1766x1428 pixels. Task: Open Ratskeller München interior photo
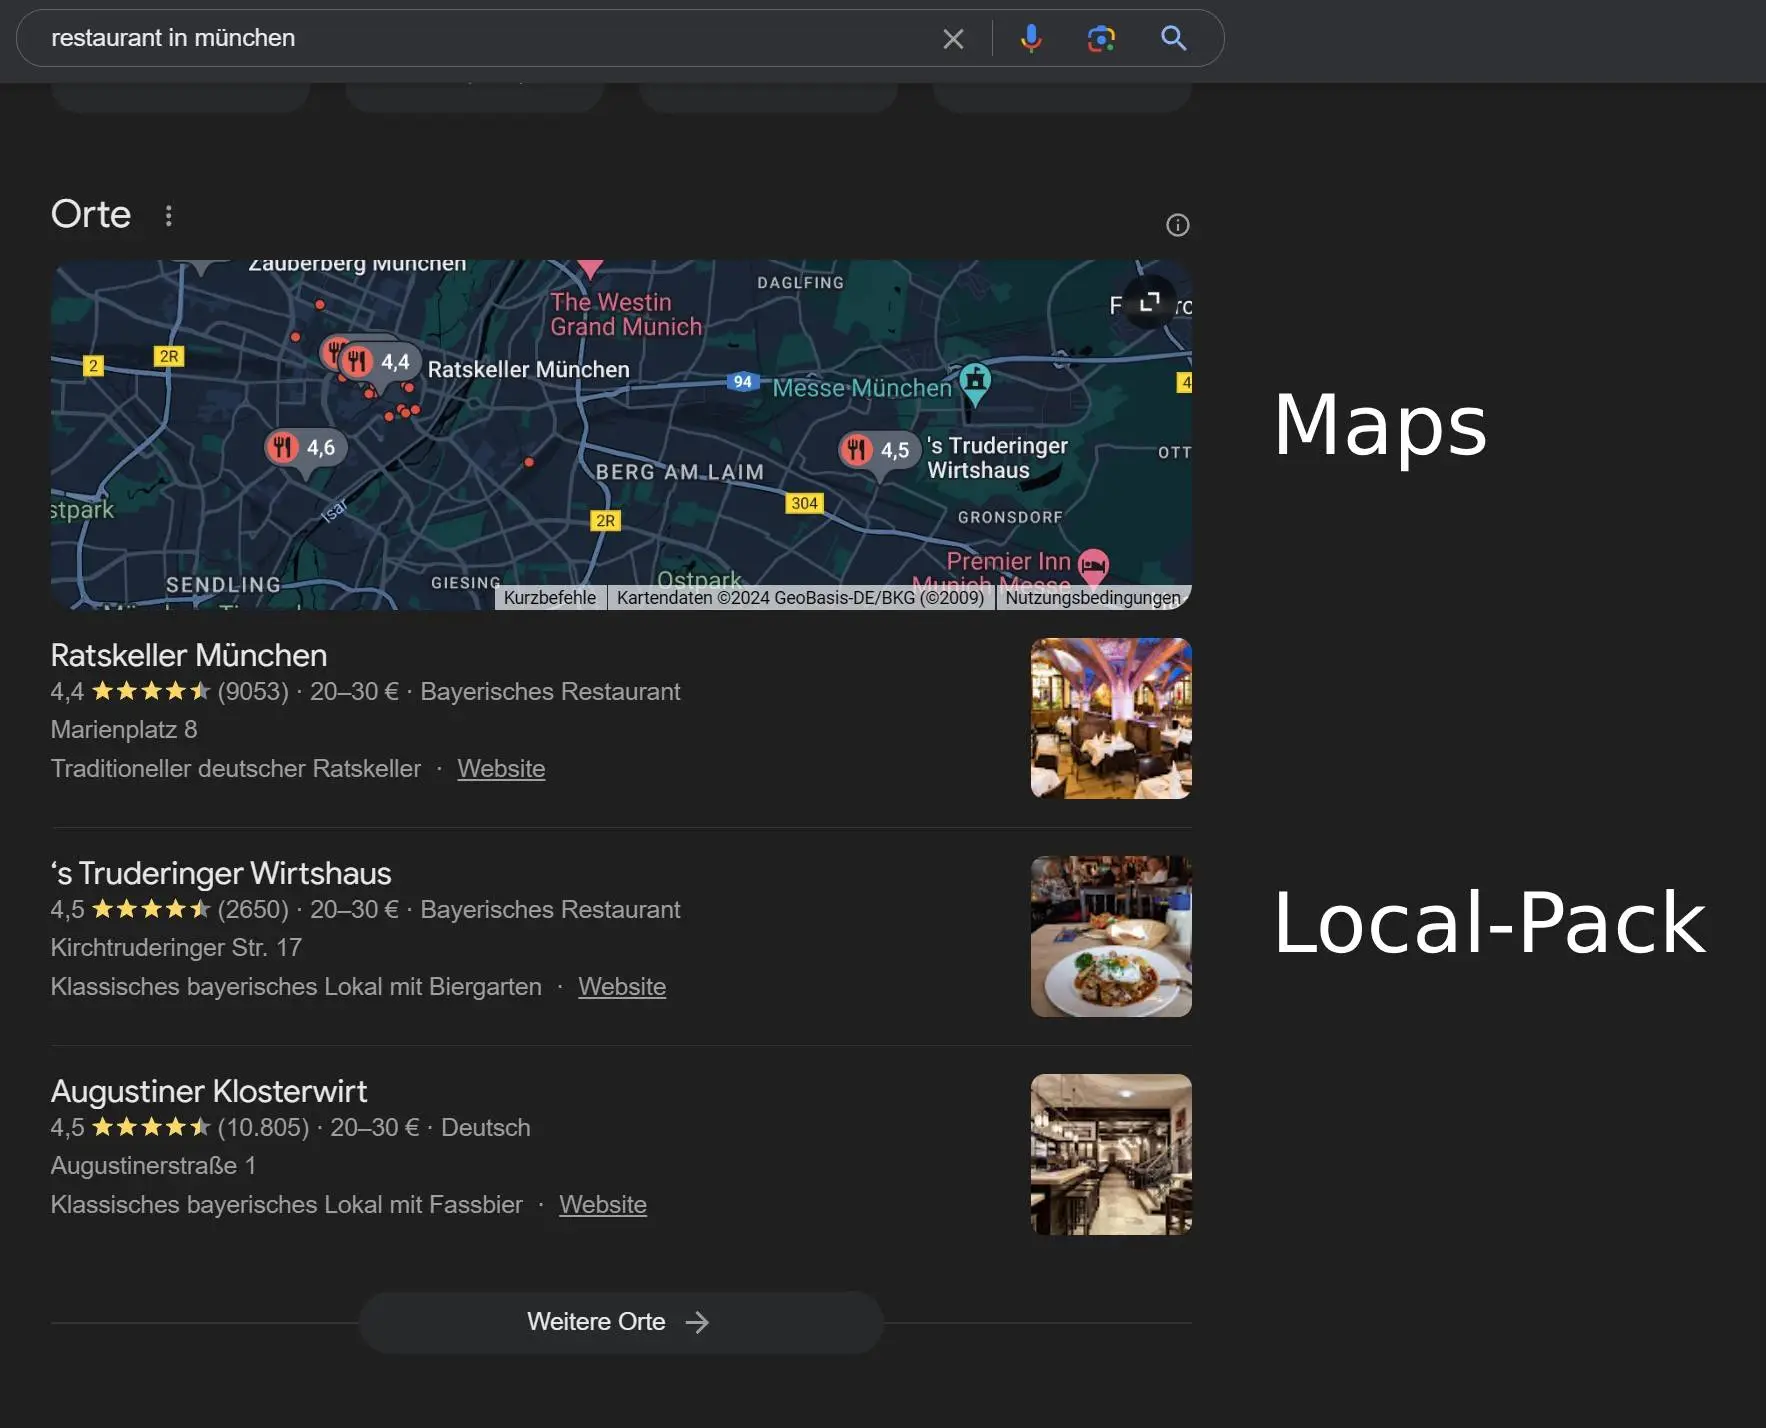[x=1111, y=718]
